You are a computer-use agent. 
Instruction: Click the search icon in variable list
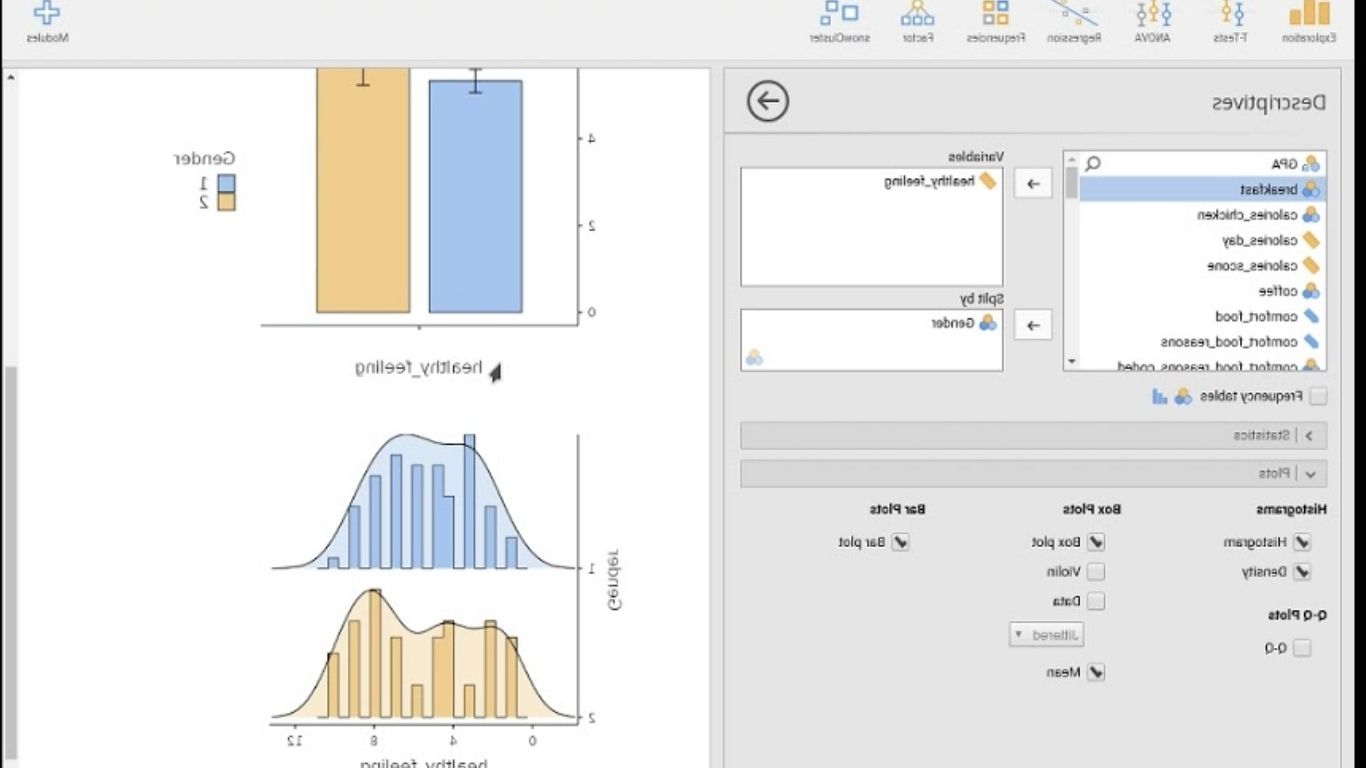point(1093,163)
